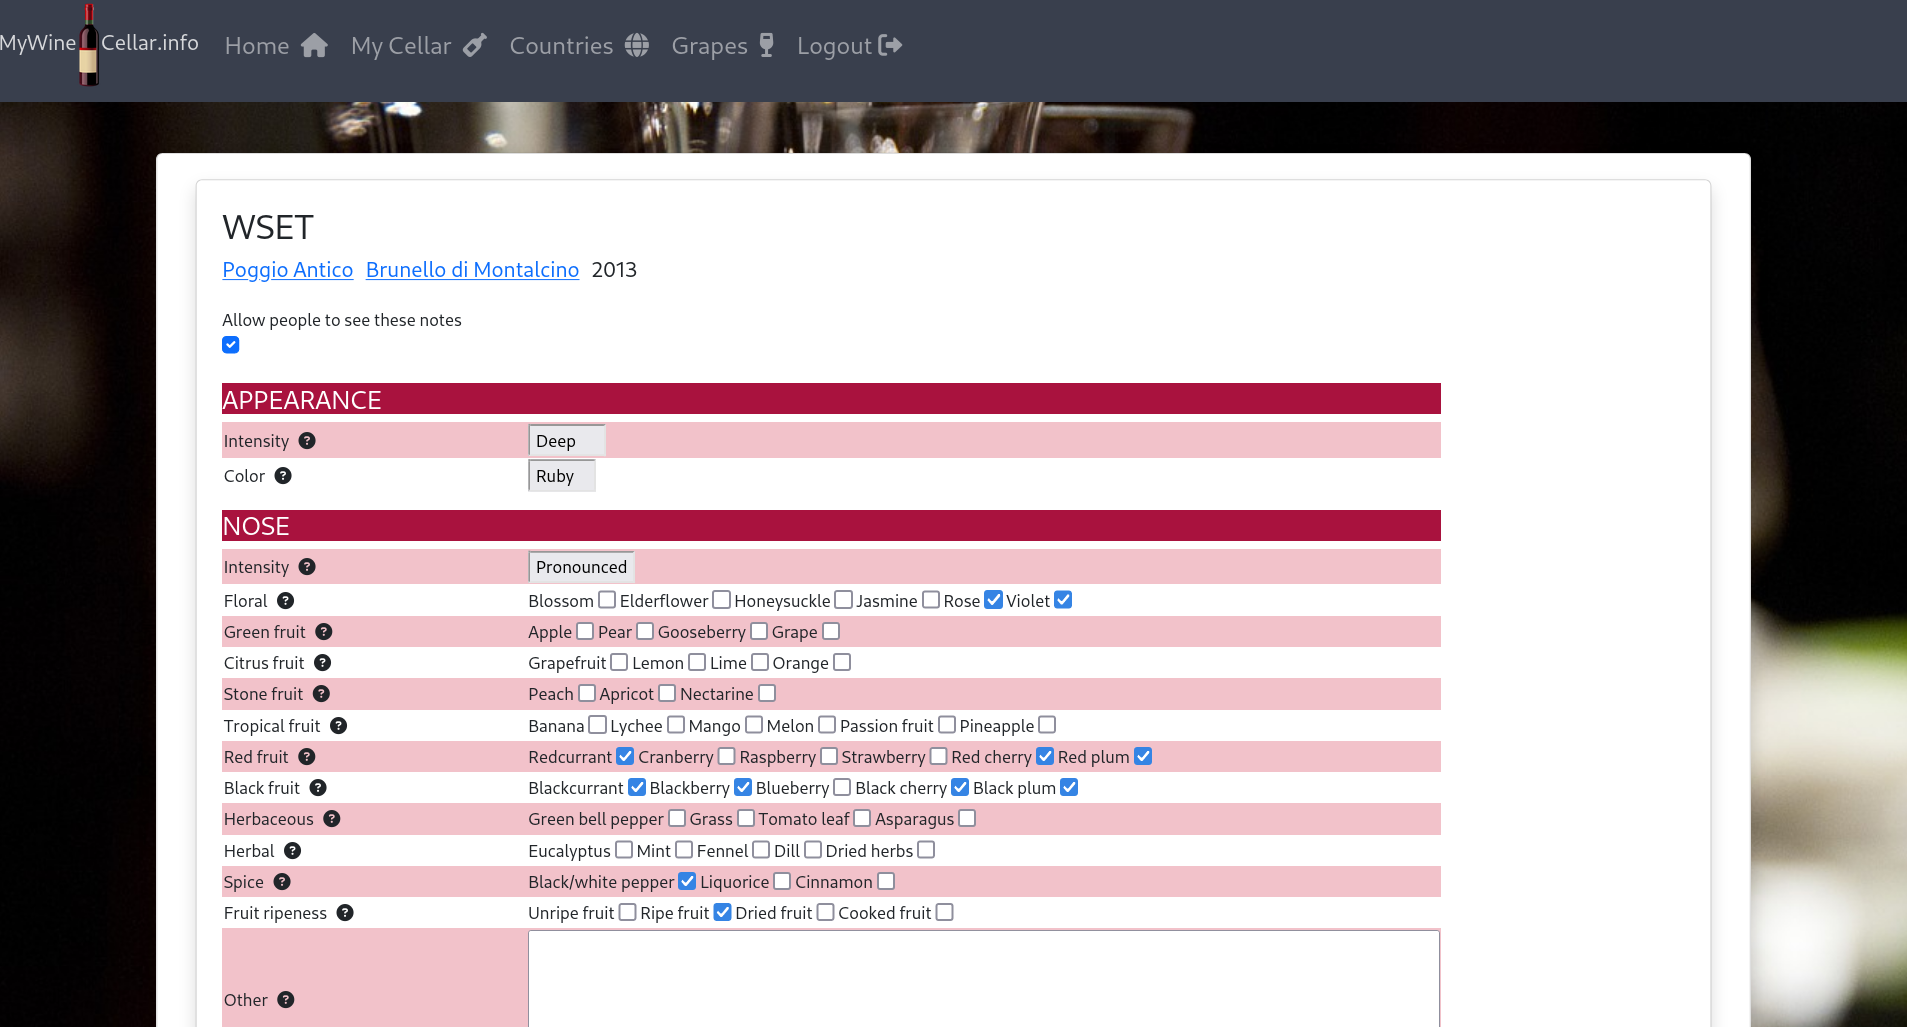Show help for Herbal row
Screen dimensions: 1917x1032
(x=292, y=852)
